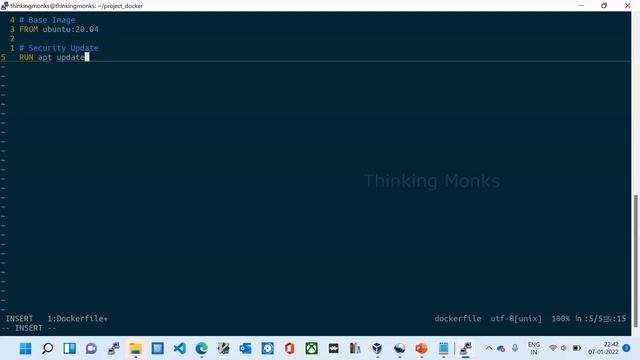Open the blue square app beside File Explorer
Screen dimensions: 640x360
coord(158,349)
